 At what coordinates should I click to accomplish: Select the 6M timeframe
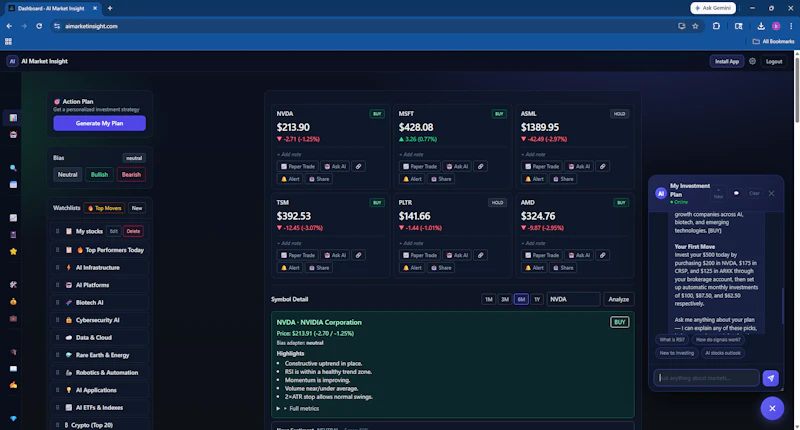[x=521, y=299]
